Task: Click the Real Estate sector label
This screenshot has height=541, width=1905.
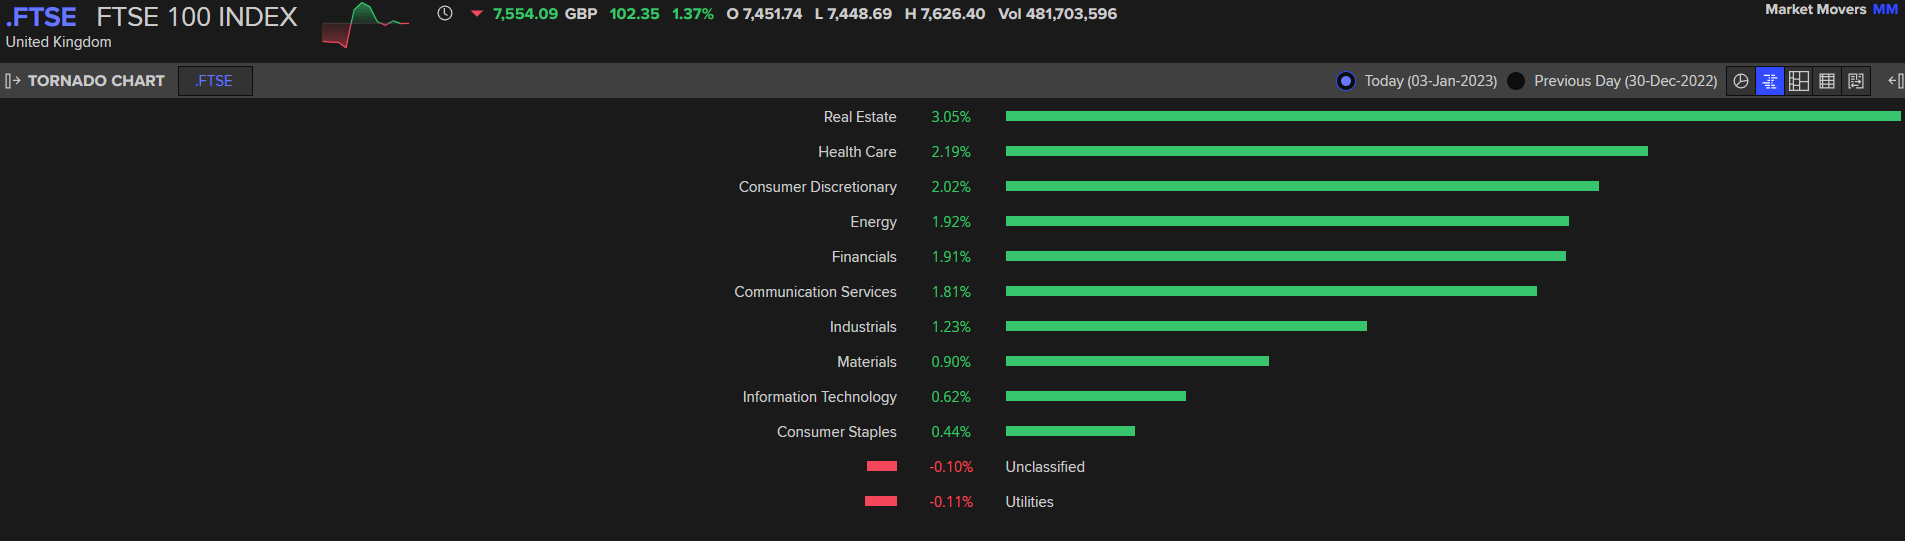Action: pos(860,117)
